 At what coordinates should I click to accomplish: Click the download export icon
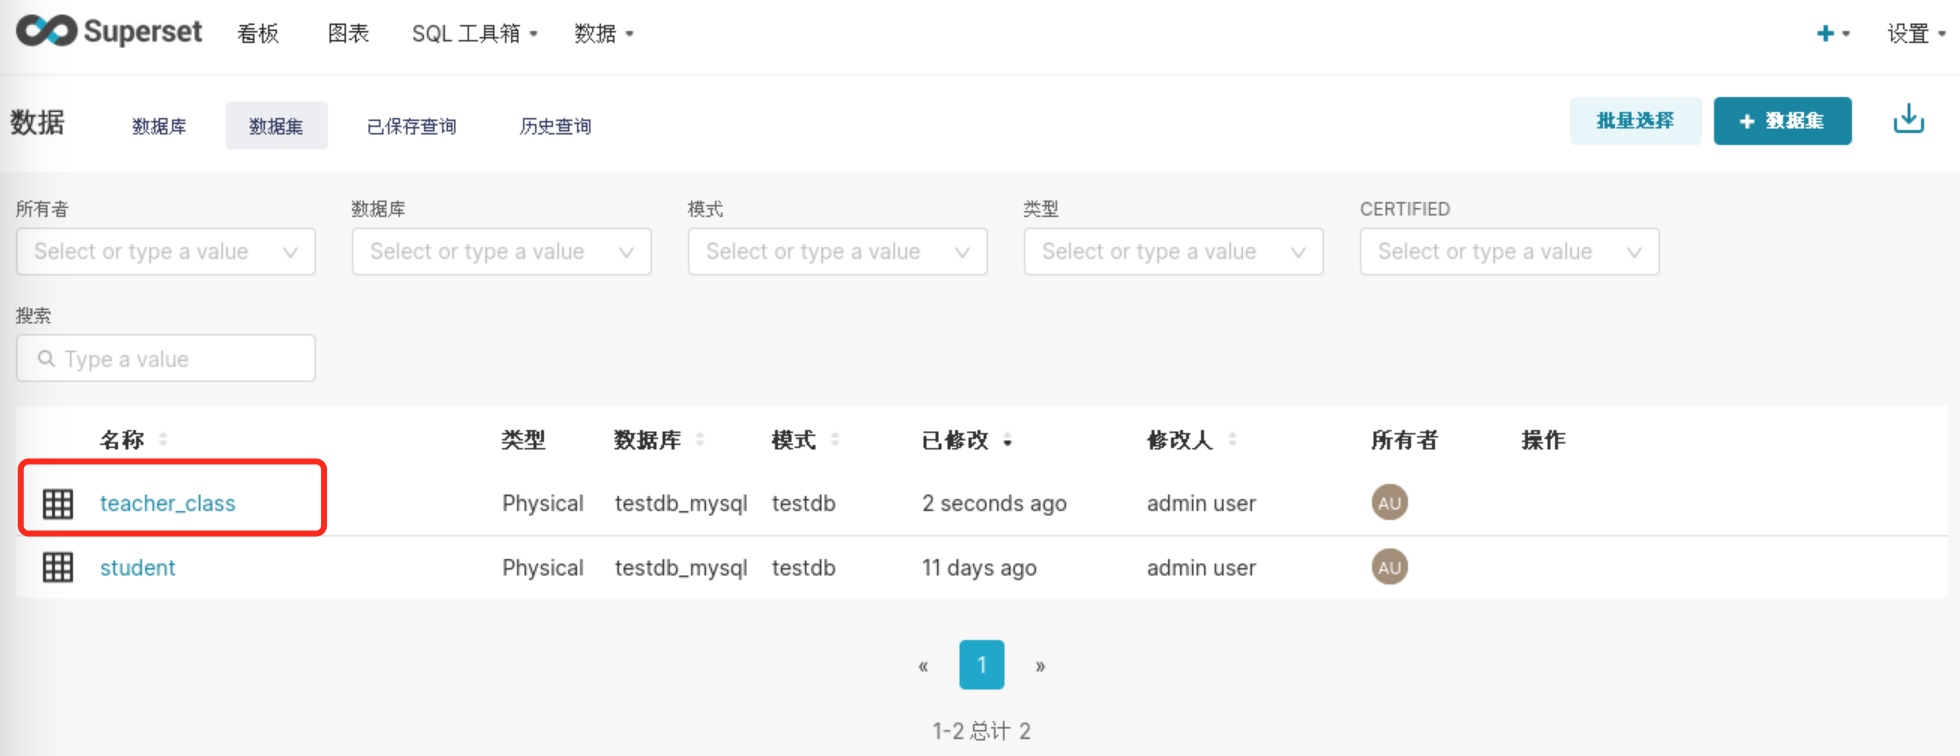(1908, 120)
